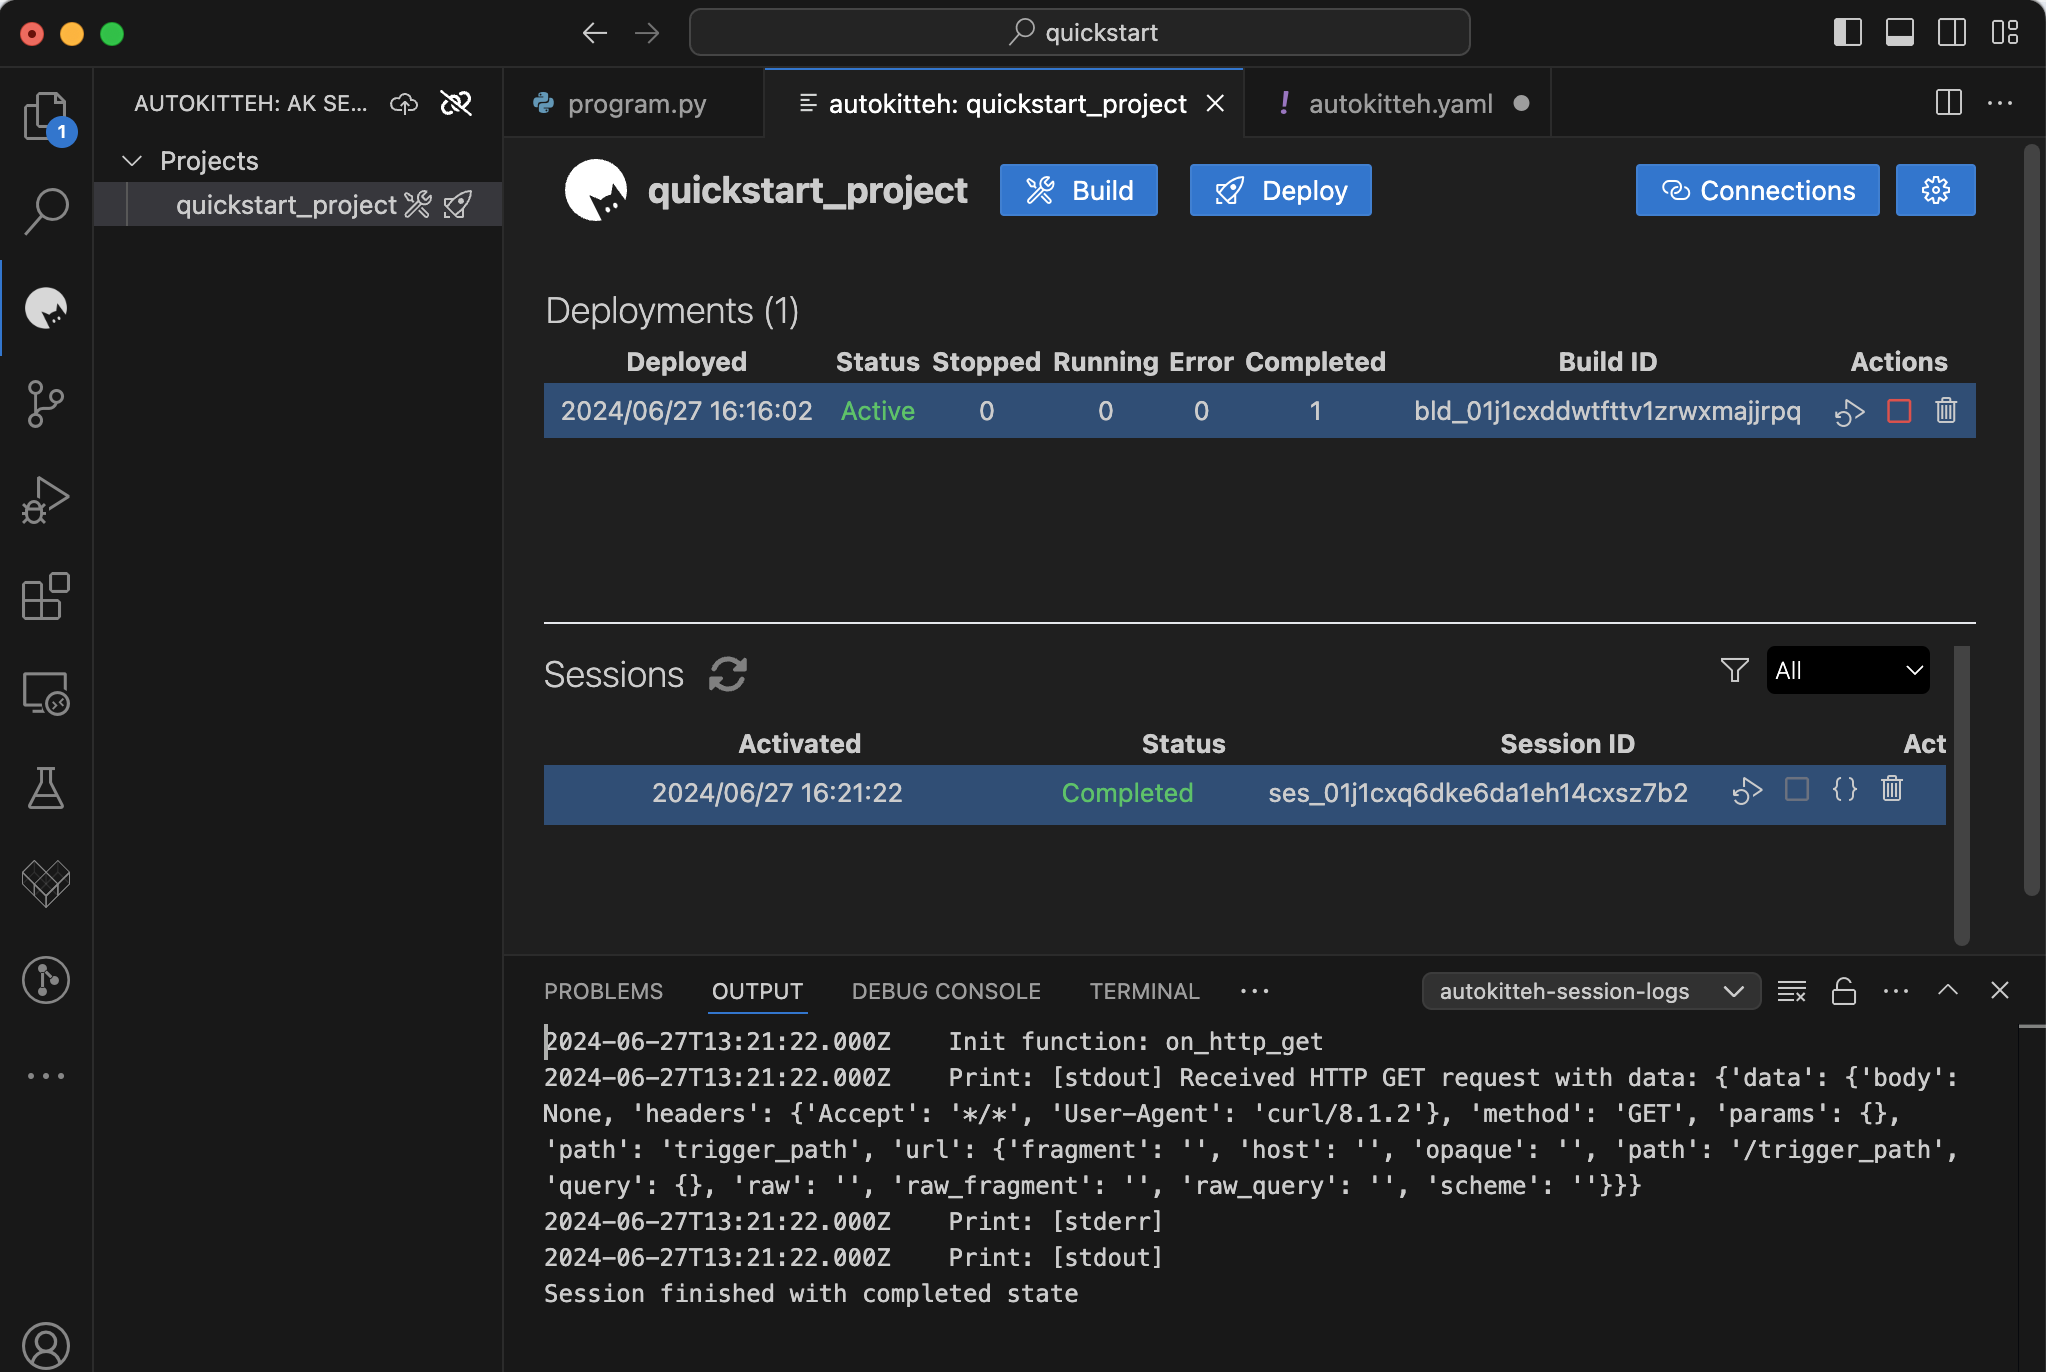Click the sessions filter funnel icon

coord(1735,670)
